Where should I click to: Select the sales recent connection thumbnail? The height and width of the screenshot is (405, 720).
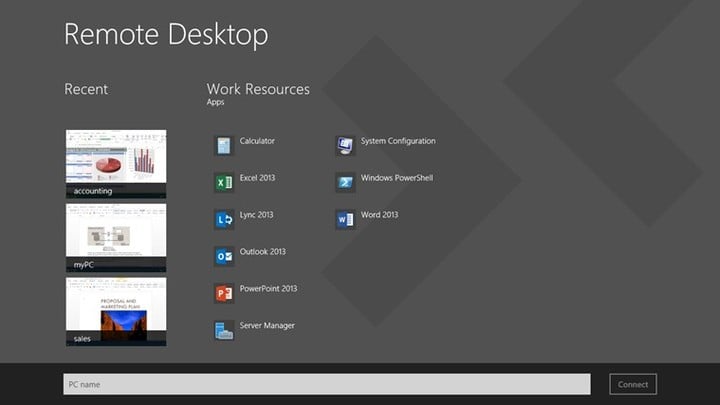tap(116, 311)
